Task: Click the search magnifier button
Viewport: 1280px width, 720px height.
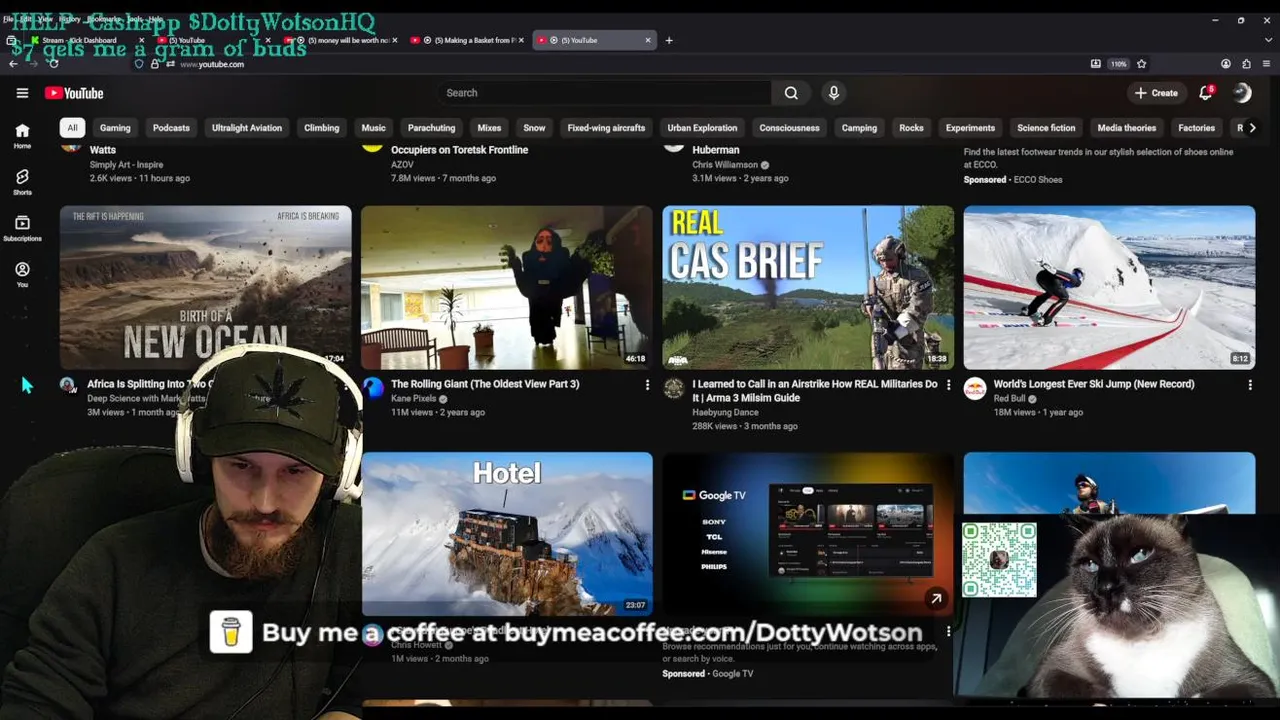Action: pos(791,93)
